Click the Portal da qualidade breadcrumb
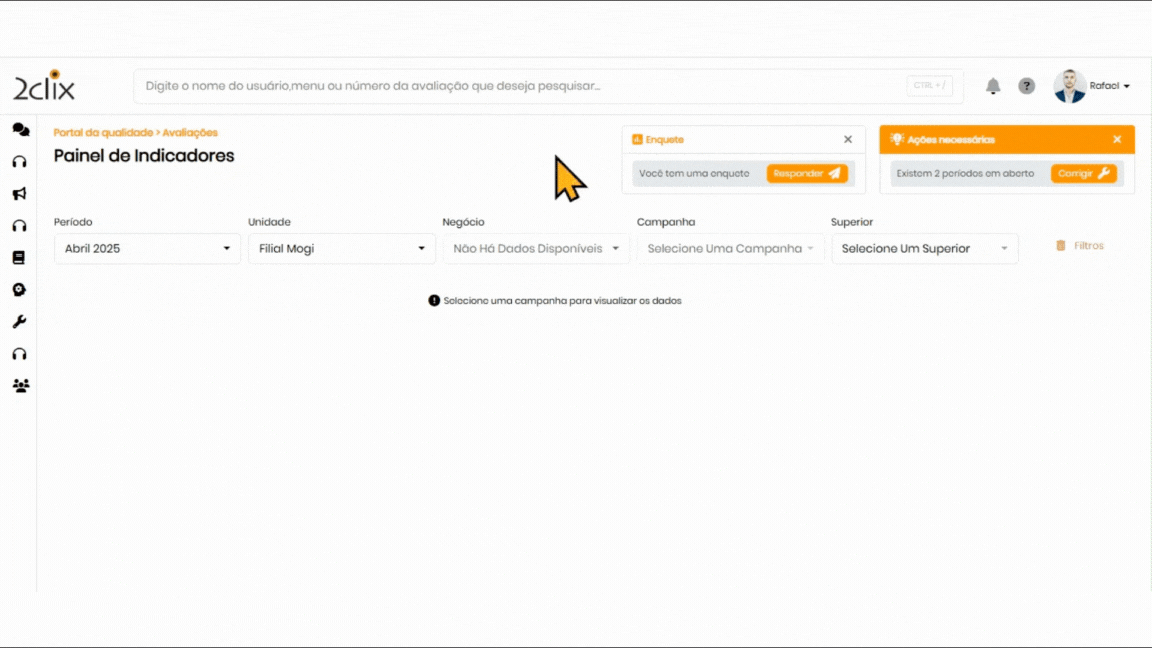Screen dimensions: 1152x648 click(103, 133)
